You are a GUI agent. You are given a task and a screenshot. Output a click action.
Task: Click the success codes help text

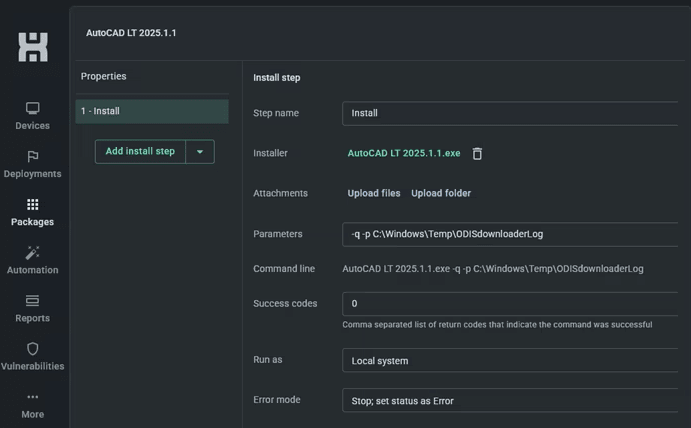point(497,325)
